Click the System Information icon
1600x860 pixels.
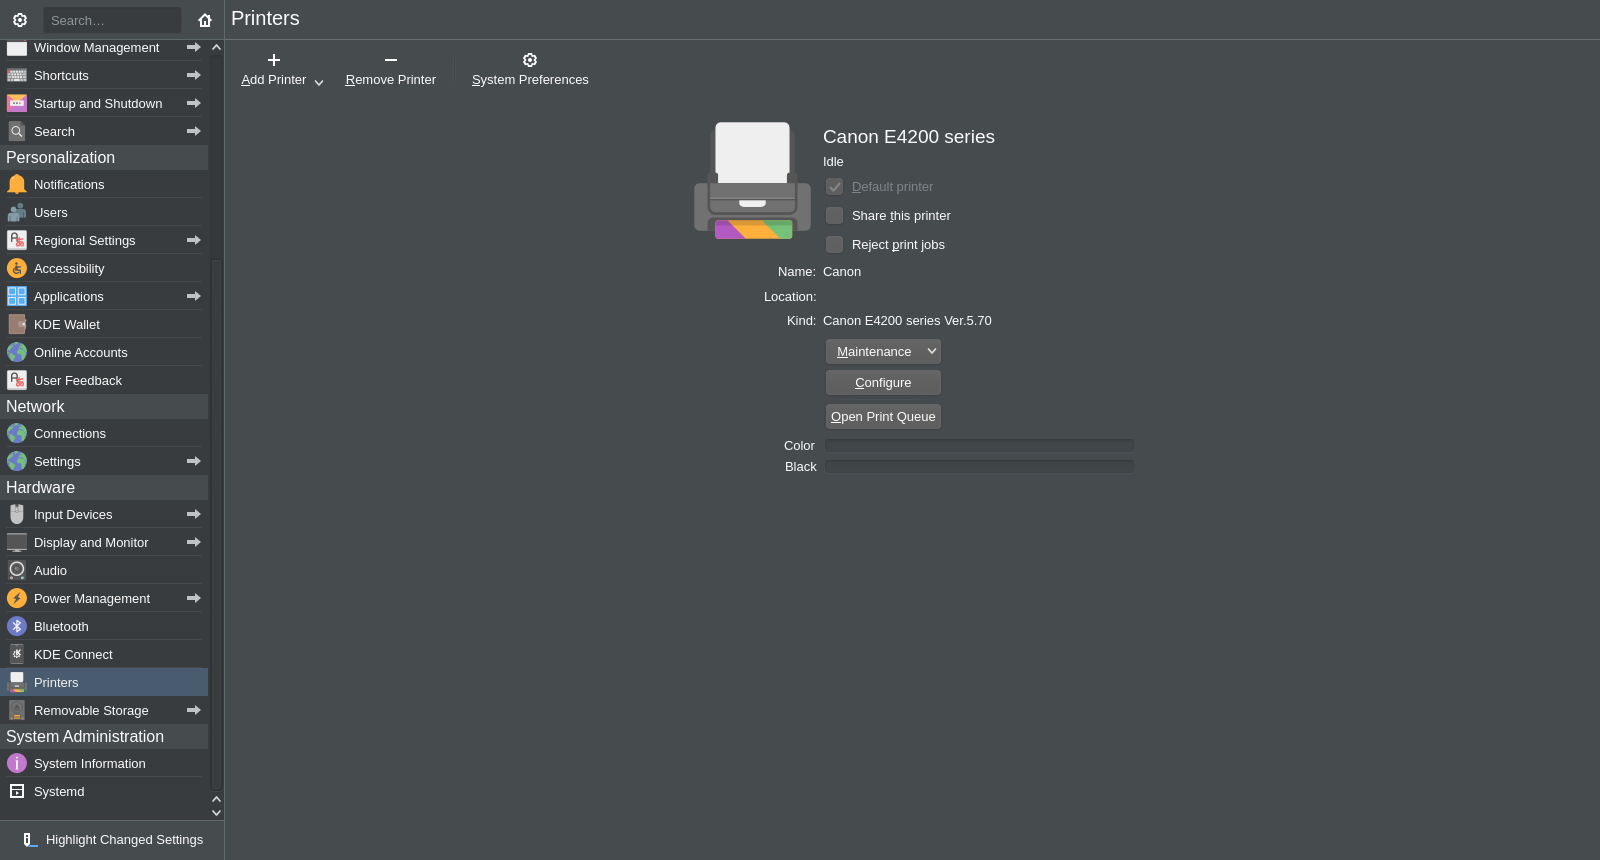tap(17, 763)
